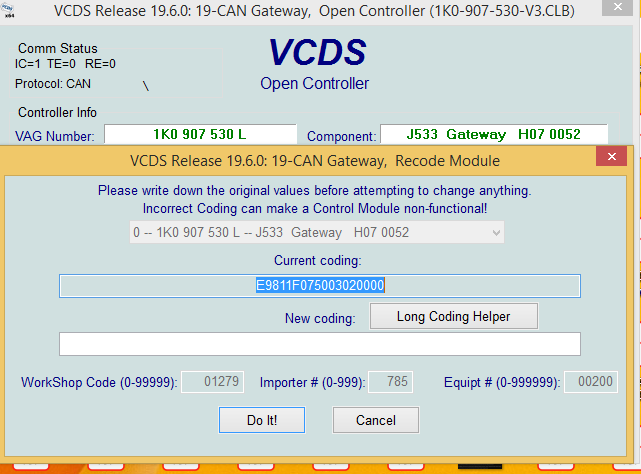Click the 'WorkShop Code (0-99999):' label
The height and width of the screenshot is (474, 641).
tap(99, 382)
